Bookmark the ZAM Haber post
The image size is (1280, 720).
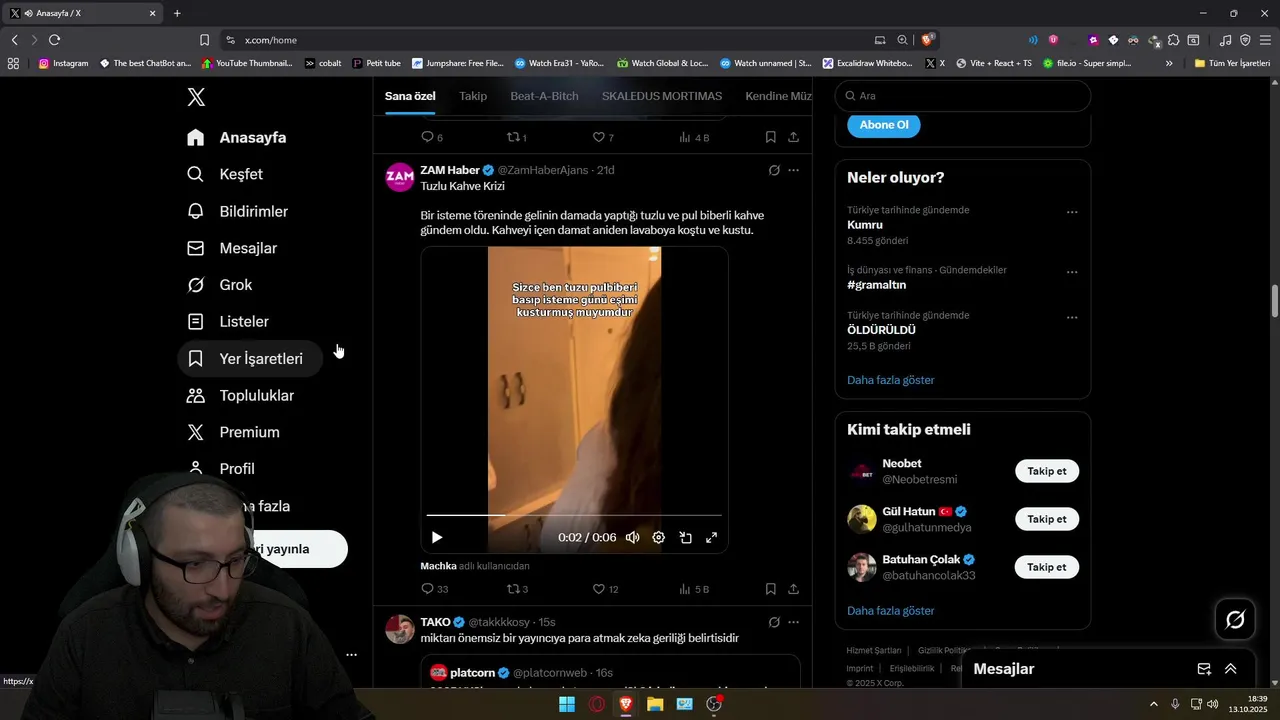[770, 589]
